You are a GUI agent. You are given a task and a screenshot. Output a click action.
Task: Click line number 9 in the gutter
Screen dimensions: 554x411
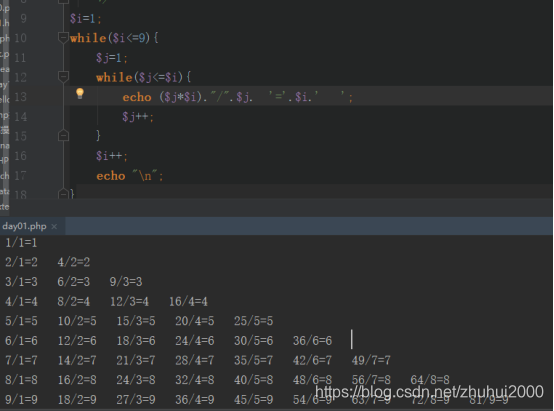click(x=23, y=18)
